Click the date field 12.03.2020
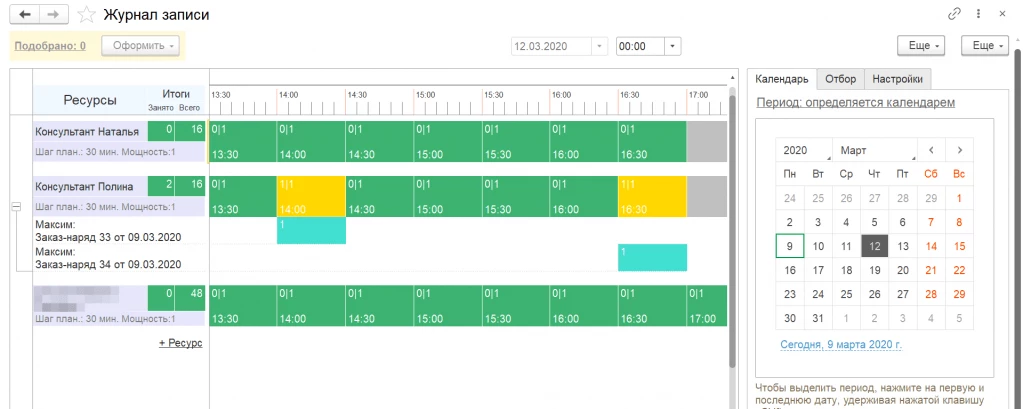Screen dimensions: 1023x409 click(x=551, y=46)
